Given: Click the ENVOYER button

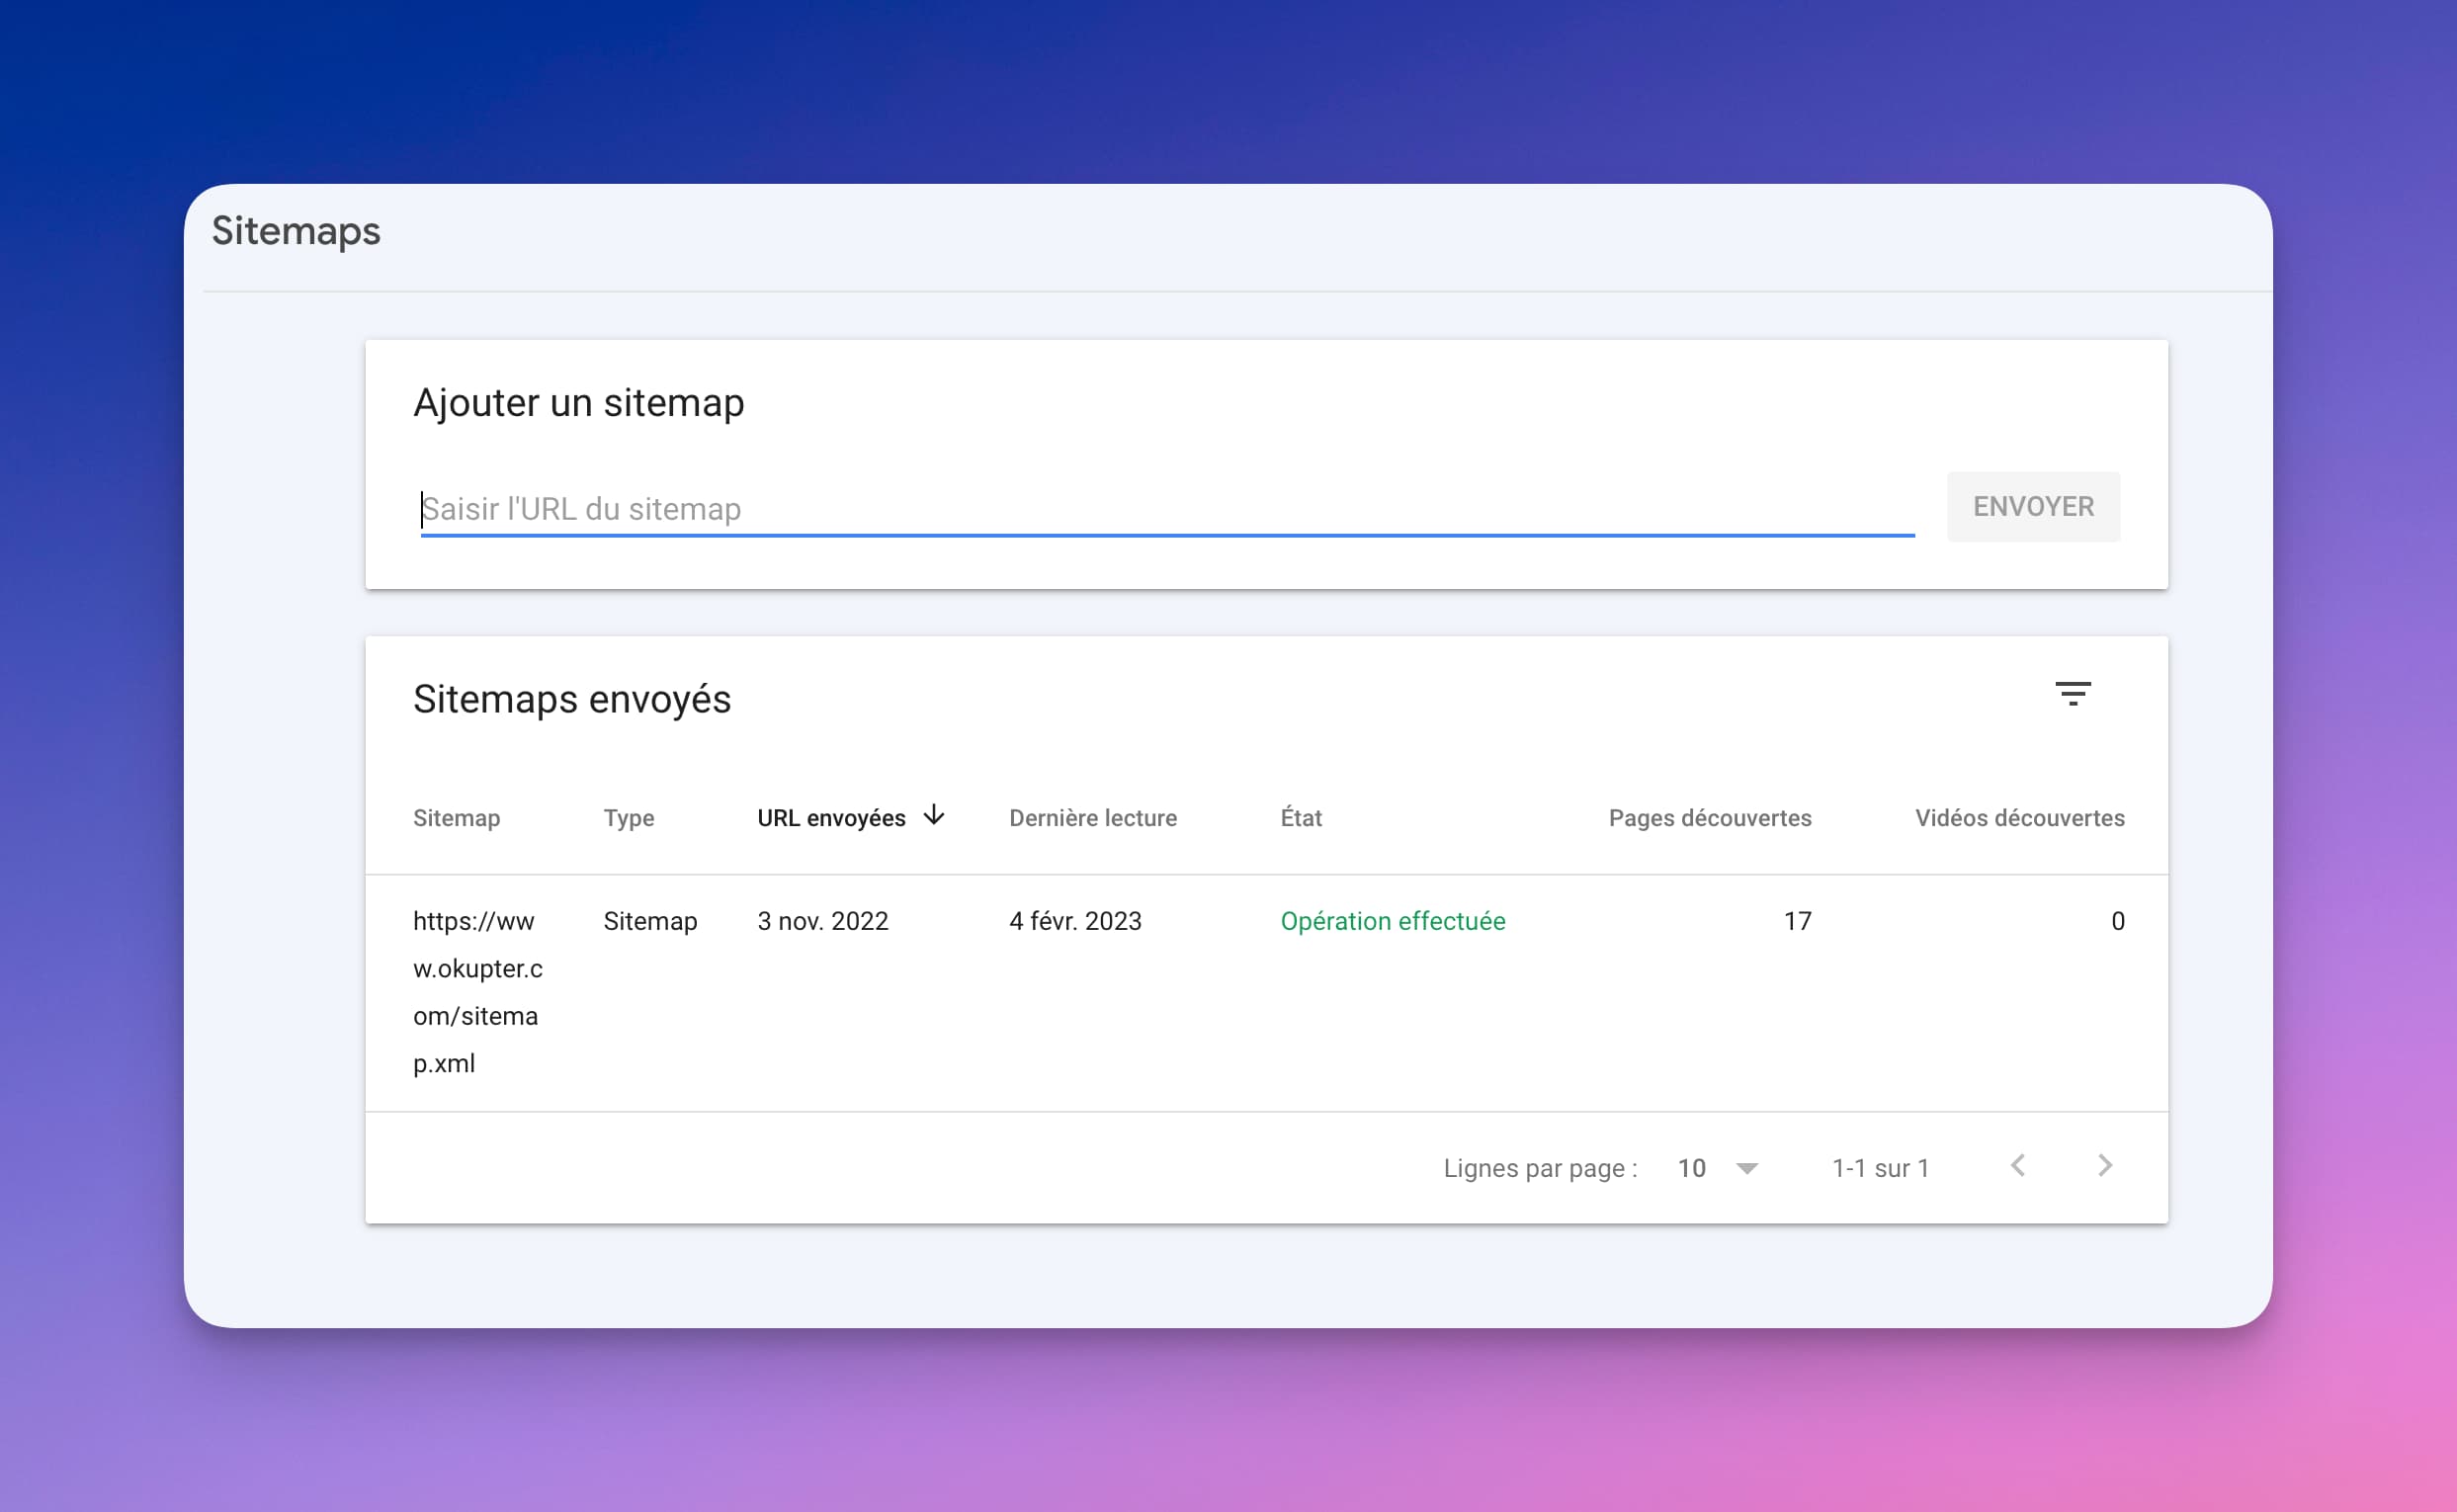Looking at the screenshot, I should [2033, 507].
